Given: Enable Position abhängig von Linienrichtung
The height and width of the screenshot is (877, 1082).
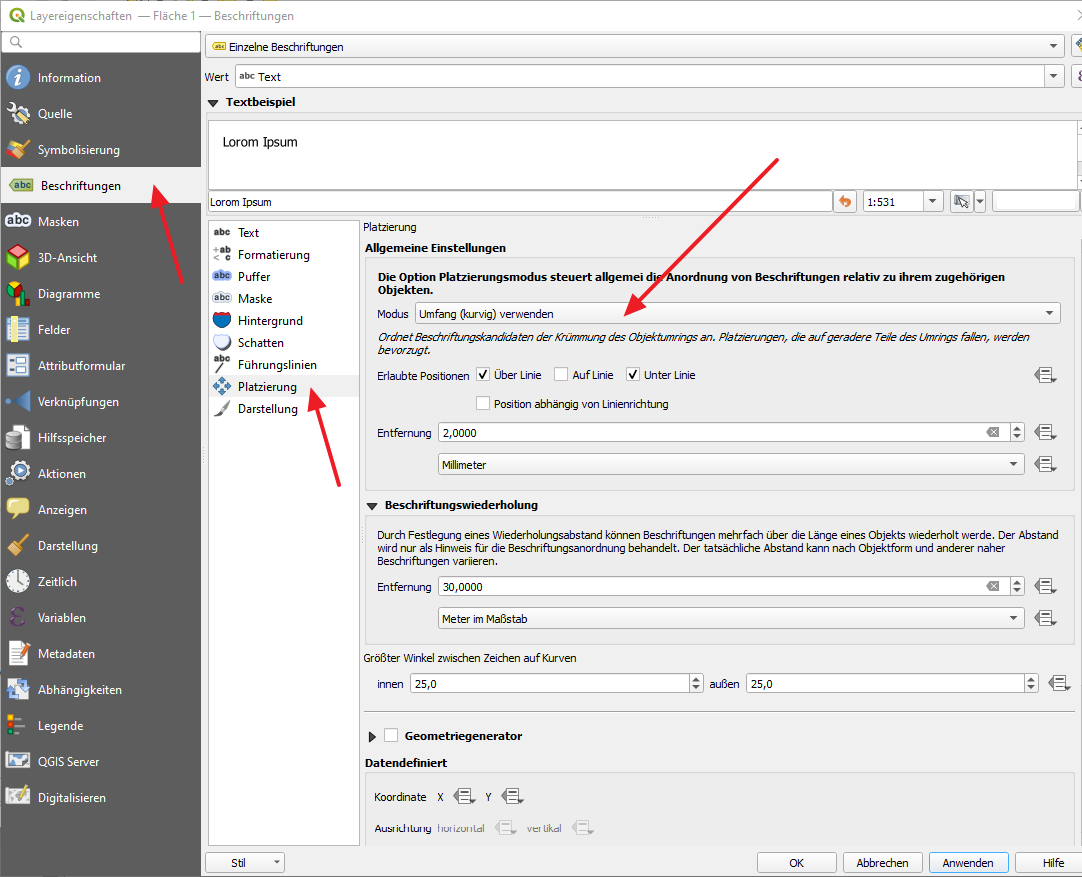Looking at the screenshot, I should [483, 404].
